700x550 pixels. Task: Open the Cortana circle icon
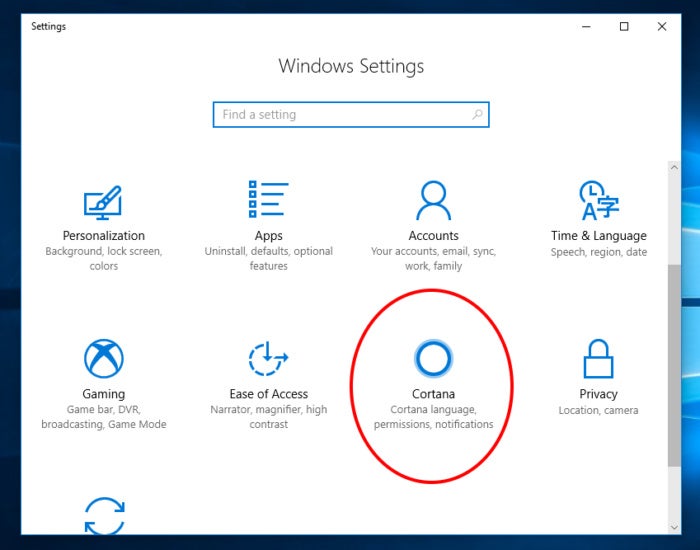(433, 358)
